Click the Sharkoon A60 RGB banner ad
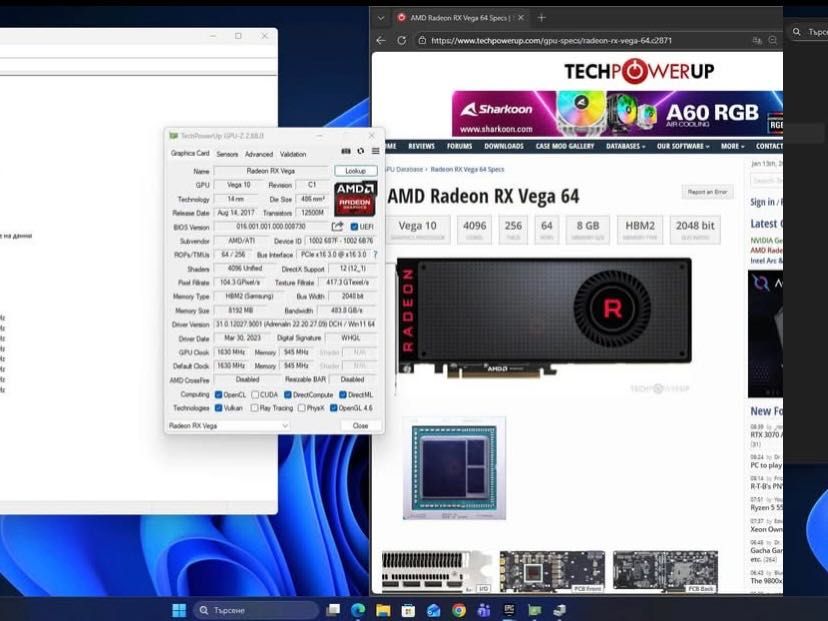828x621 pixels. tap(617, 114)
